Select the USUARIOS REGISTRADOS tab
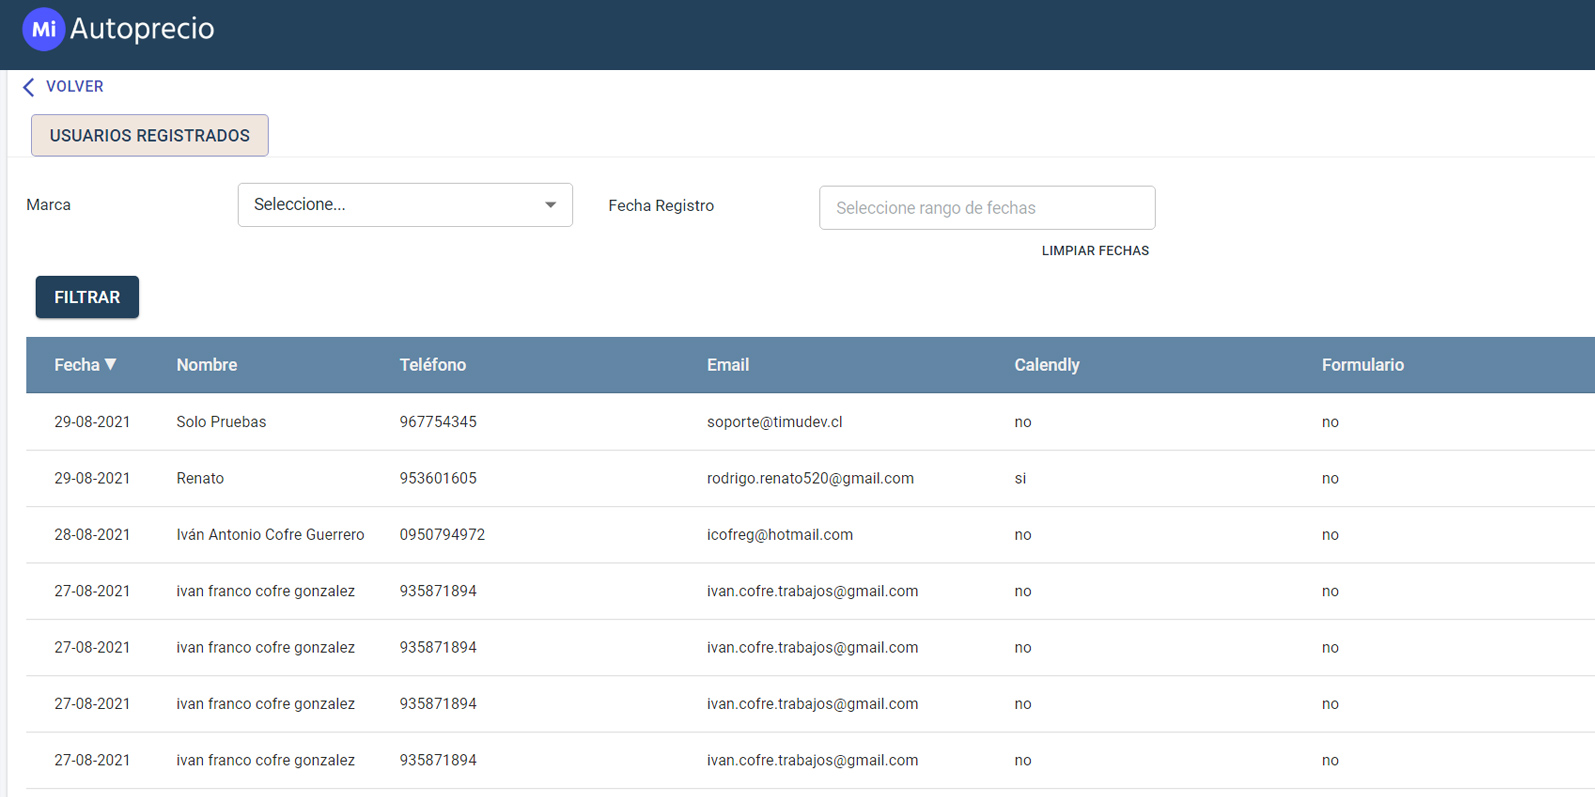Viewport: 1595px width, 797px height. coord(150,136)
